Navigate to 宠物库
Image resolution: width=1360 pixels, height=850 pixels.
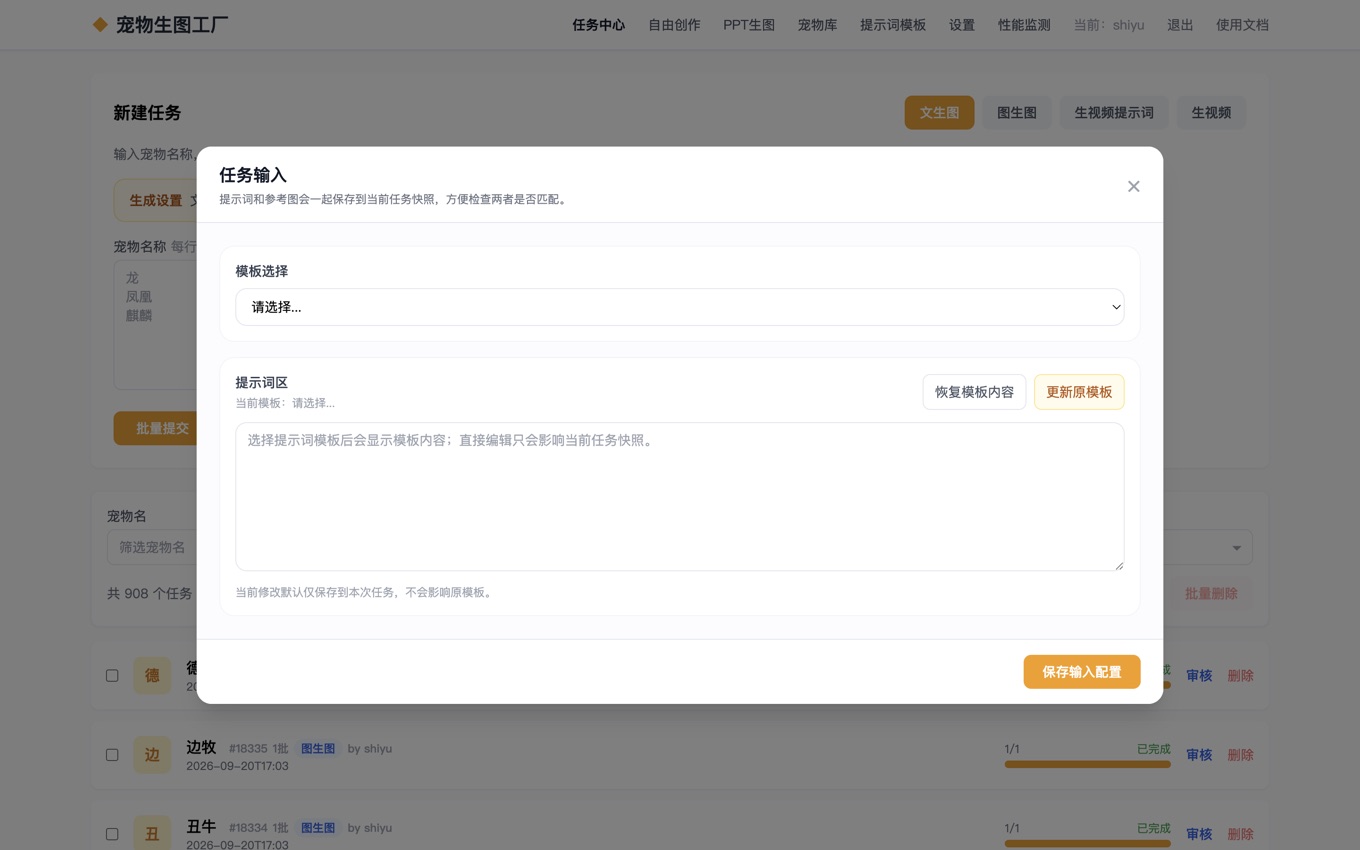click(x=817, y=25)
